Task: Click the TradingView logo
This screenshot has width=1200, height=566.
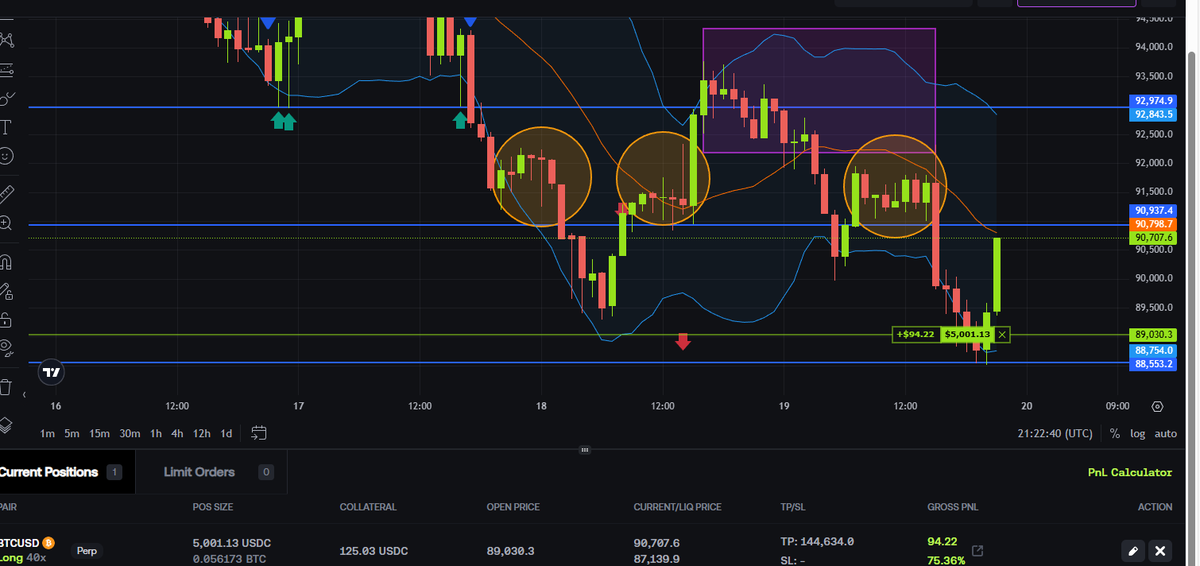Action: point(52,372)
